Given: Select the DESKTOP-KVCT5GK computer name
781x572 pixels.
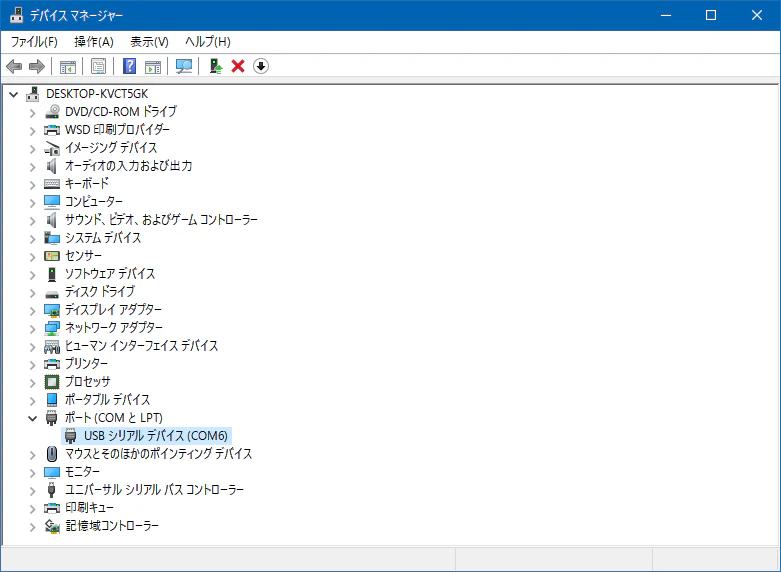Looking at the screenshot, I should click(97, 94).
